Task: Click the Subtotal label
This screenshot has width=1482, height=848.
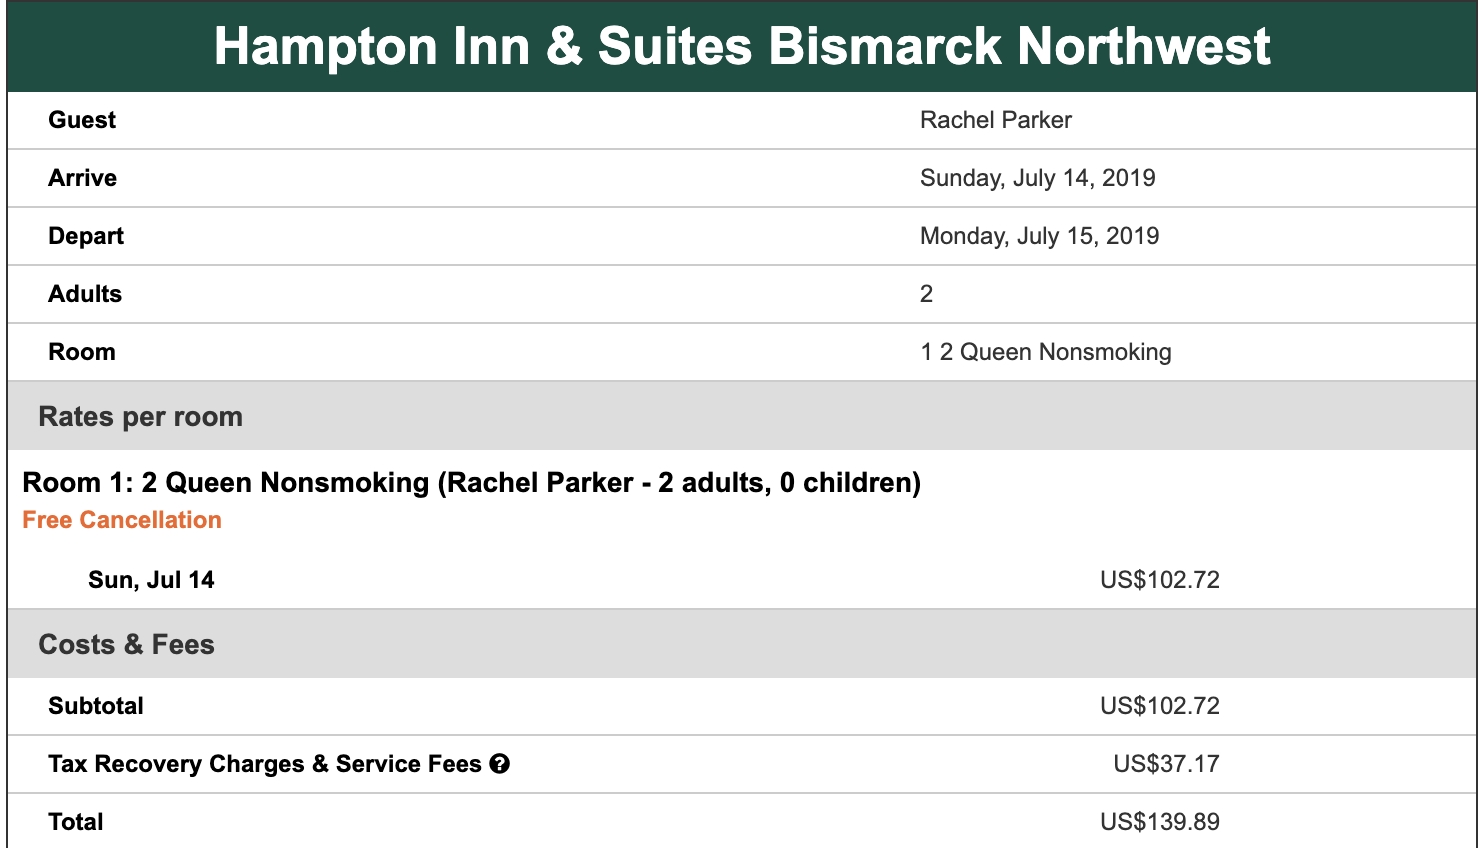Action: point(96,706)
